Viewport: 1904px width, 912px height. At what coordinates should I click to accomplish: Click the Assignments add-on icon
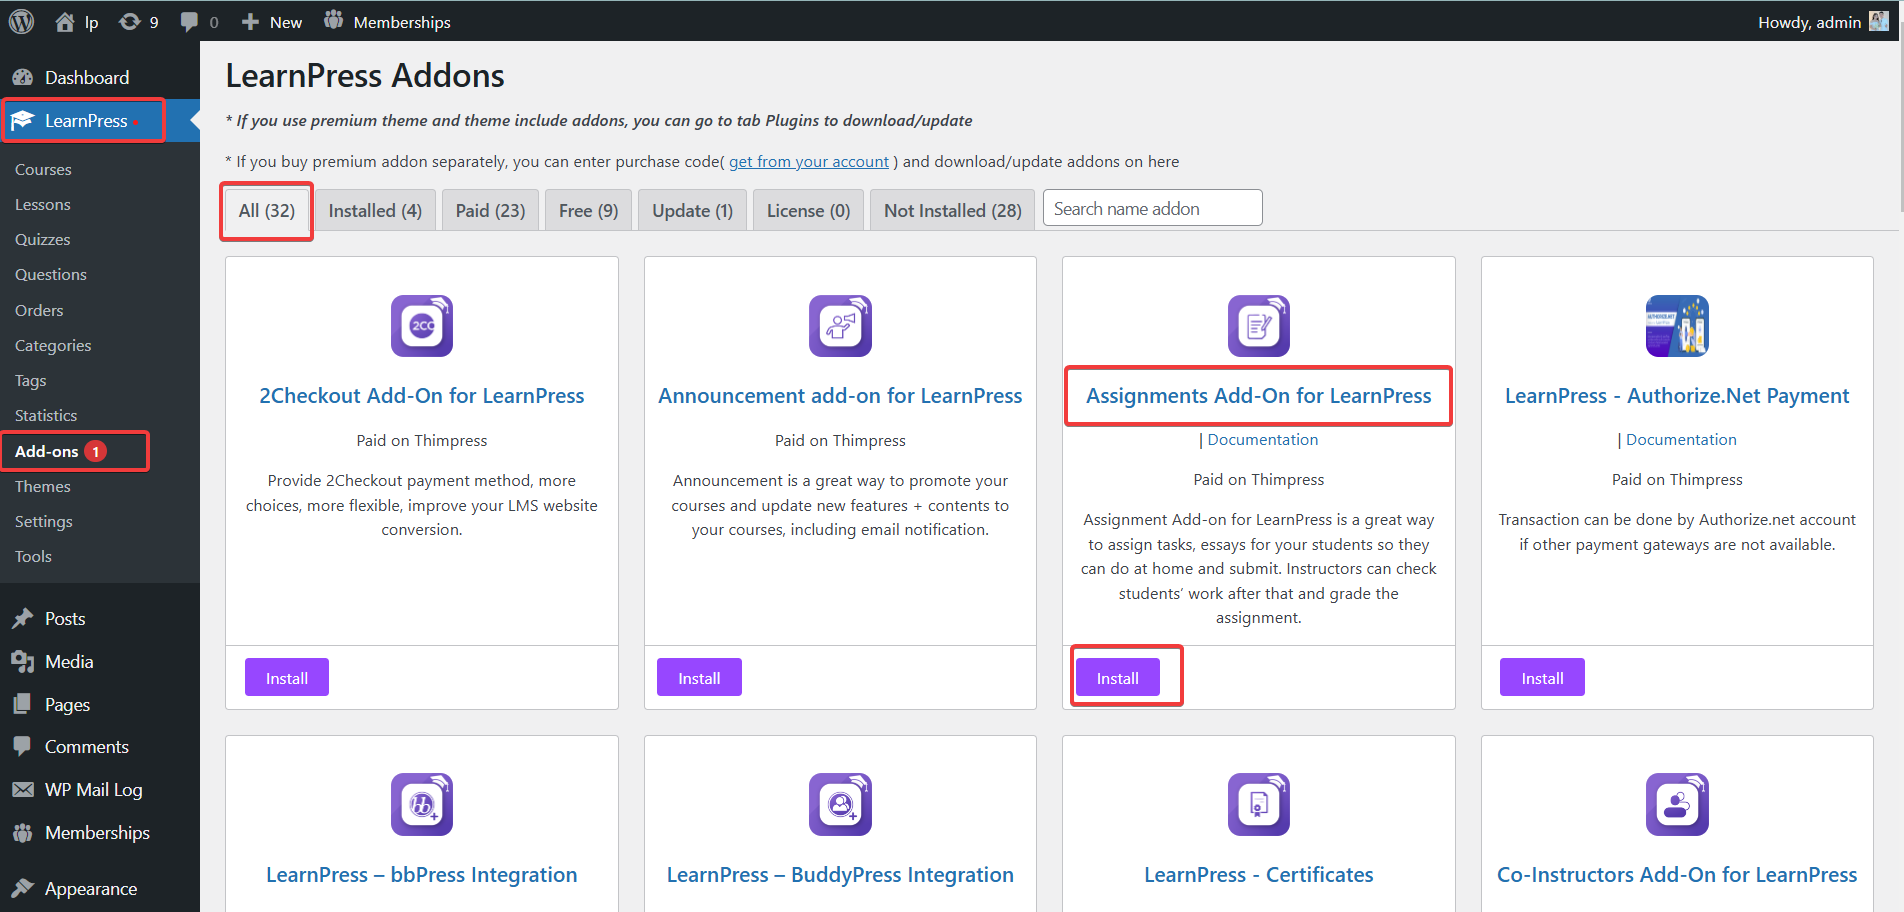click(1259, 326)
